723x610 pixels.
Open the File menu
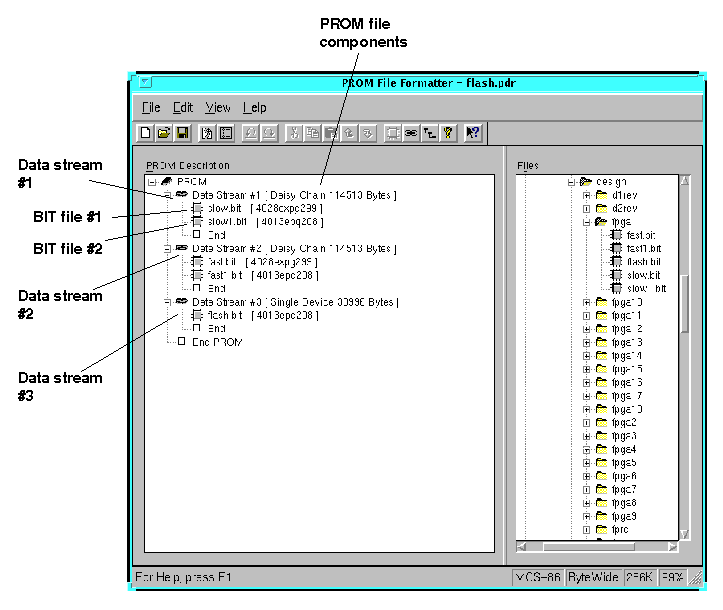click(151, 107)
